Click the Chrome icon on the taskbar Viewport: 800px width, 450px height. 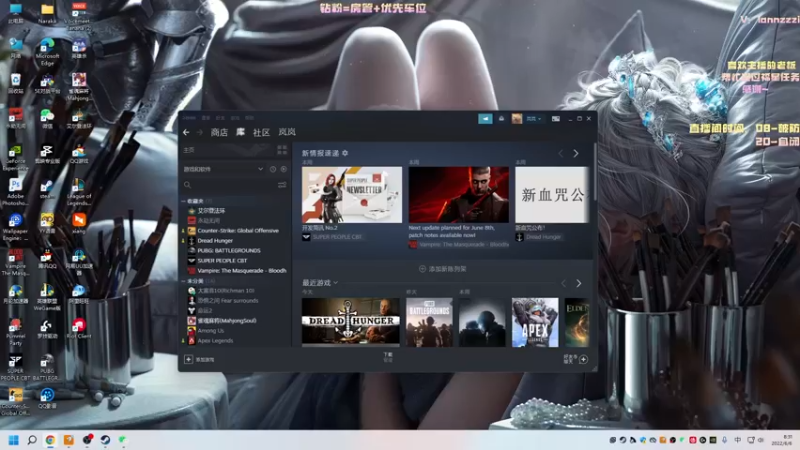(50, 440)
